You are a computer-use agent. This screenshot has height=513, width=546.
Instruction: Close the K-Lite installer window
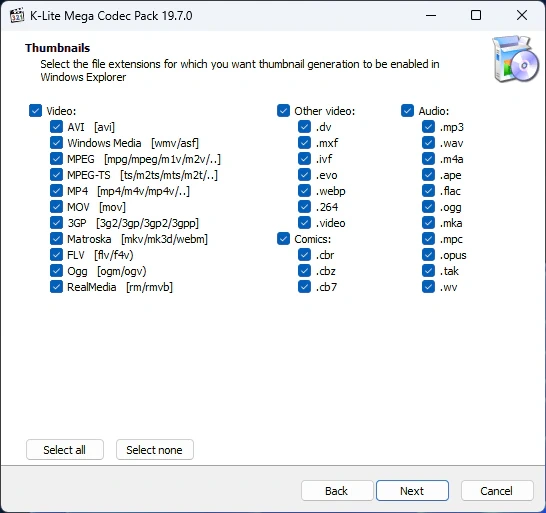click(522, 15)
